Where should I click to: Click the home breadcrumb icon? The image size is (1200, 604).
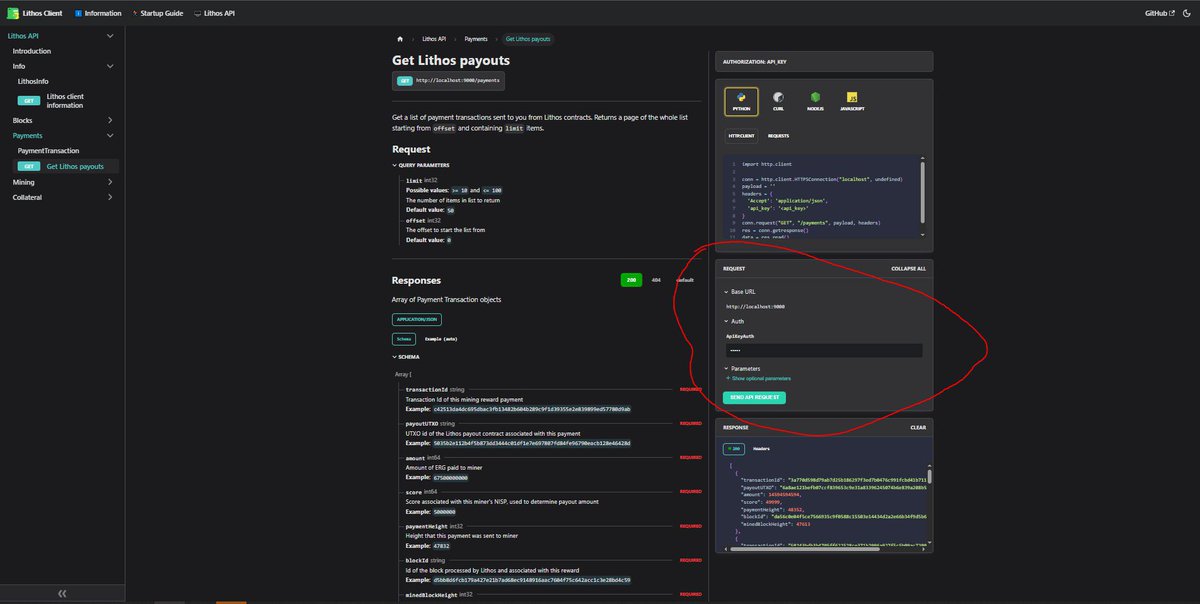(400, 39)
